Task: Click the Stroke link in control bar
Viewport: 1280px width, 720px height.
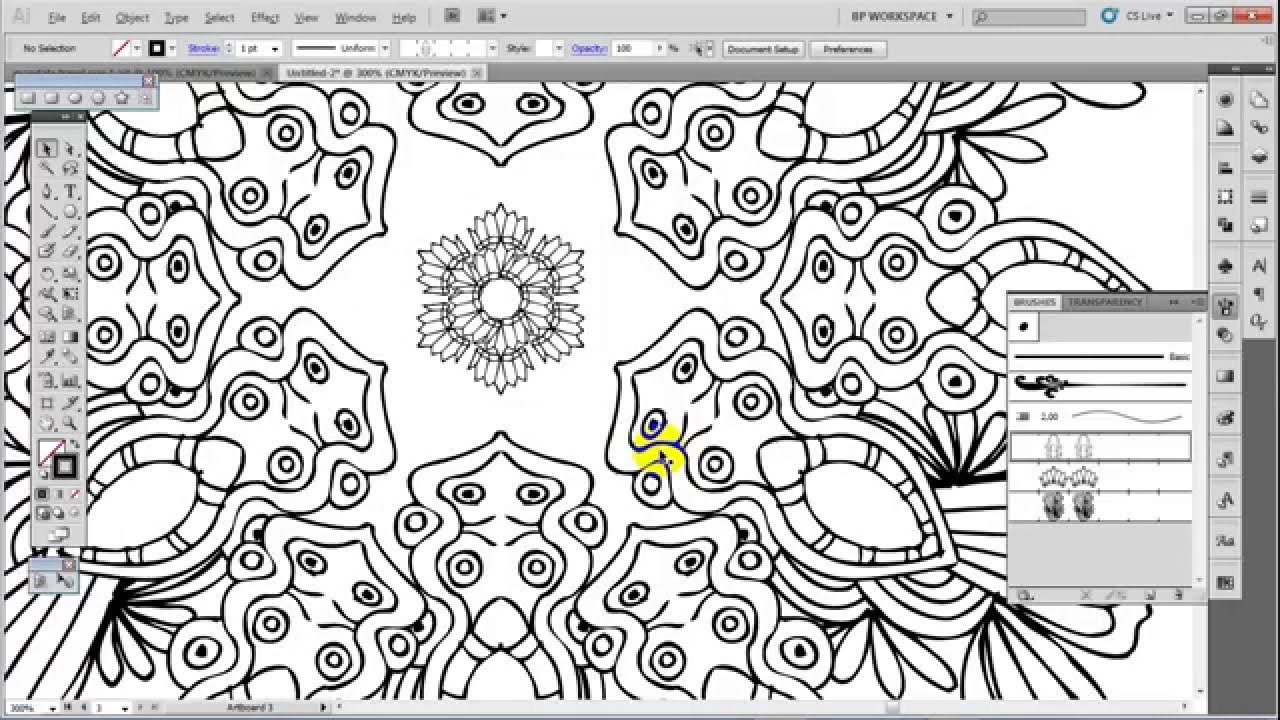Action: tap(202, 48)
